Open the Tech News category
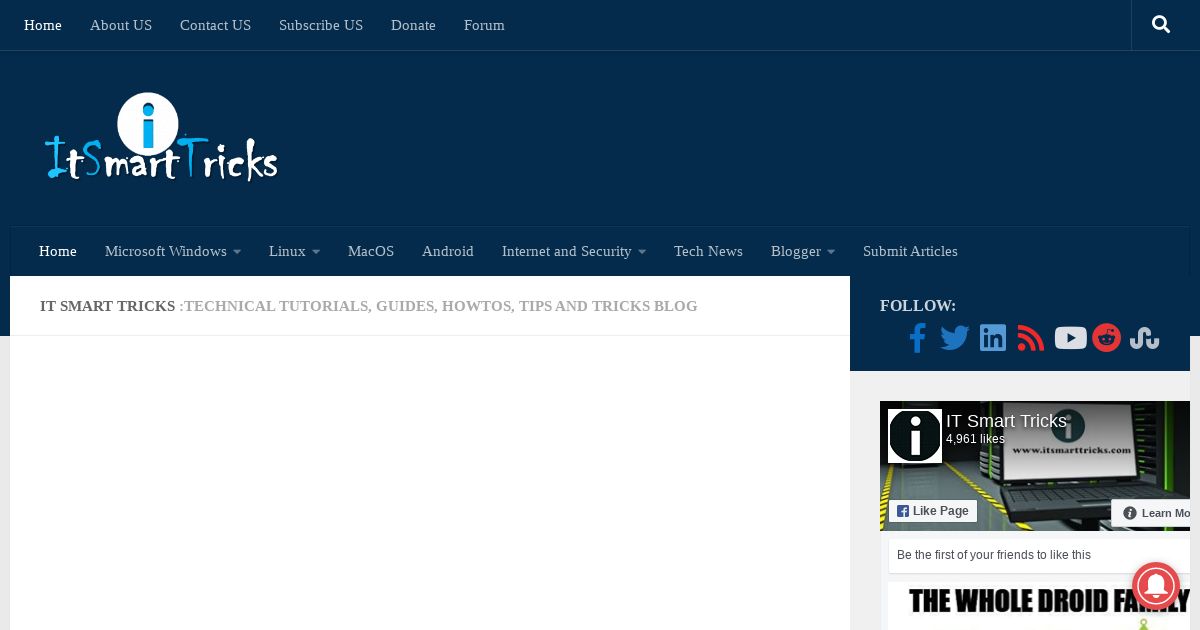Image resolution: width=1200 pixels, height=630 pixels. pos(708,251)
